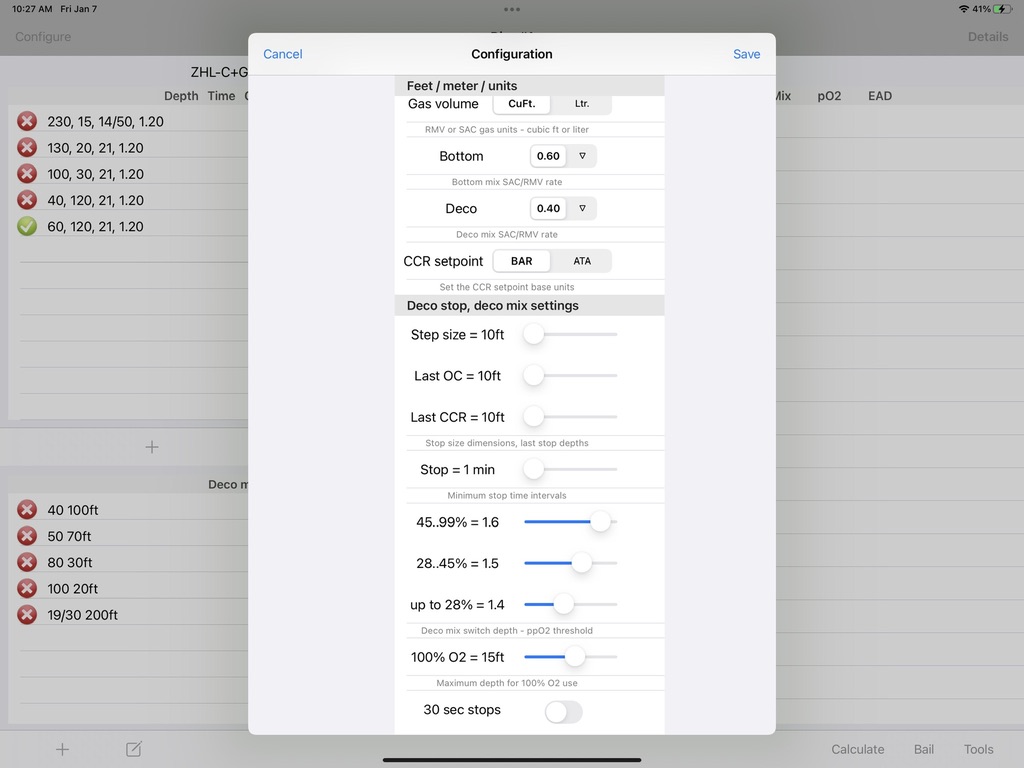Click the plus icon in the bottom toolbar

(62, 749)
